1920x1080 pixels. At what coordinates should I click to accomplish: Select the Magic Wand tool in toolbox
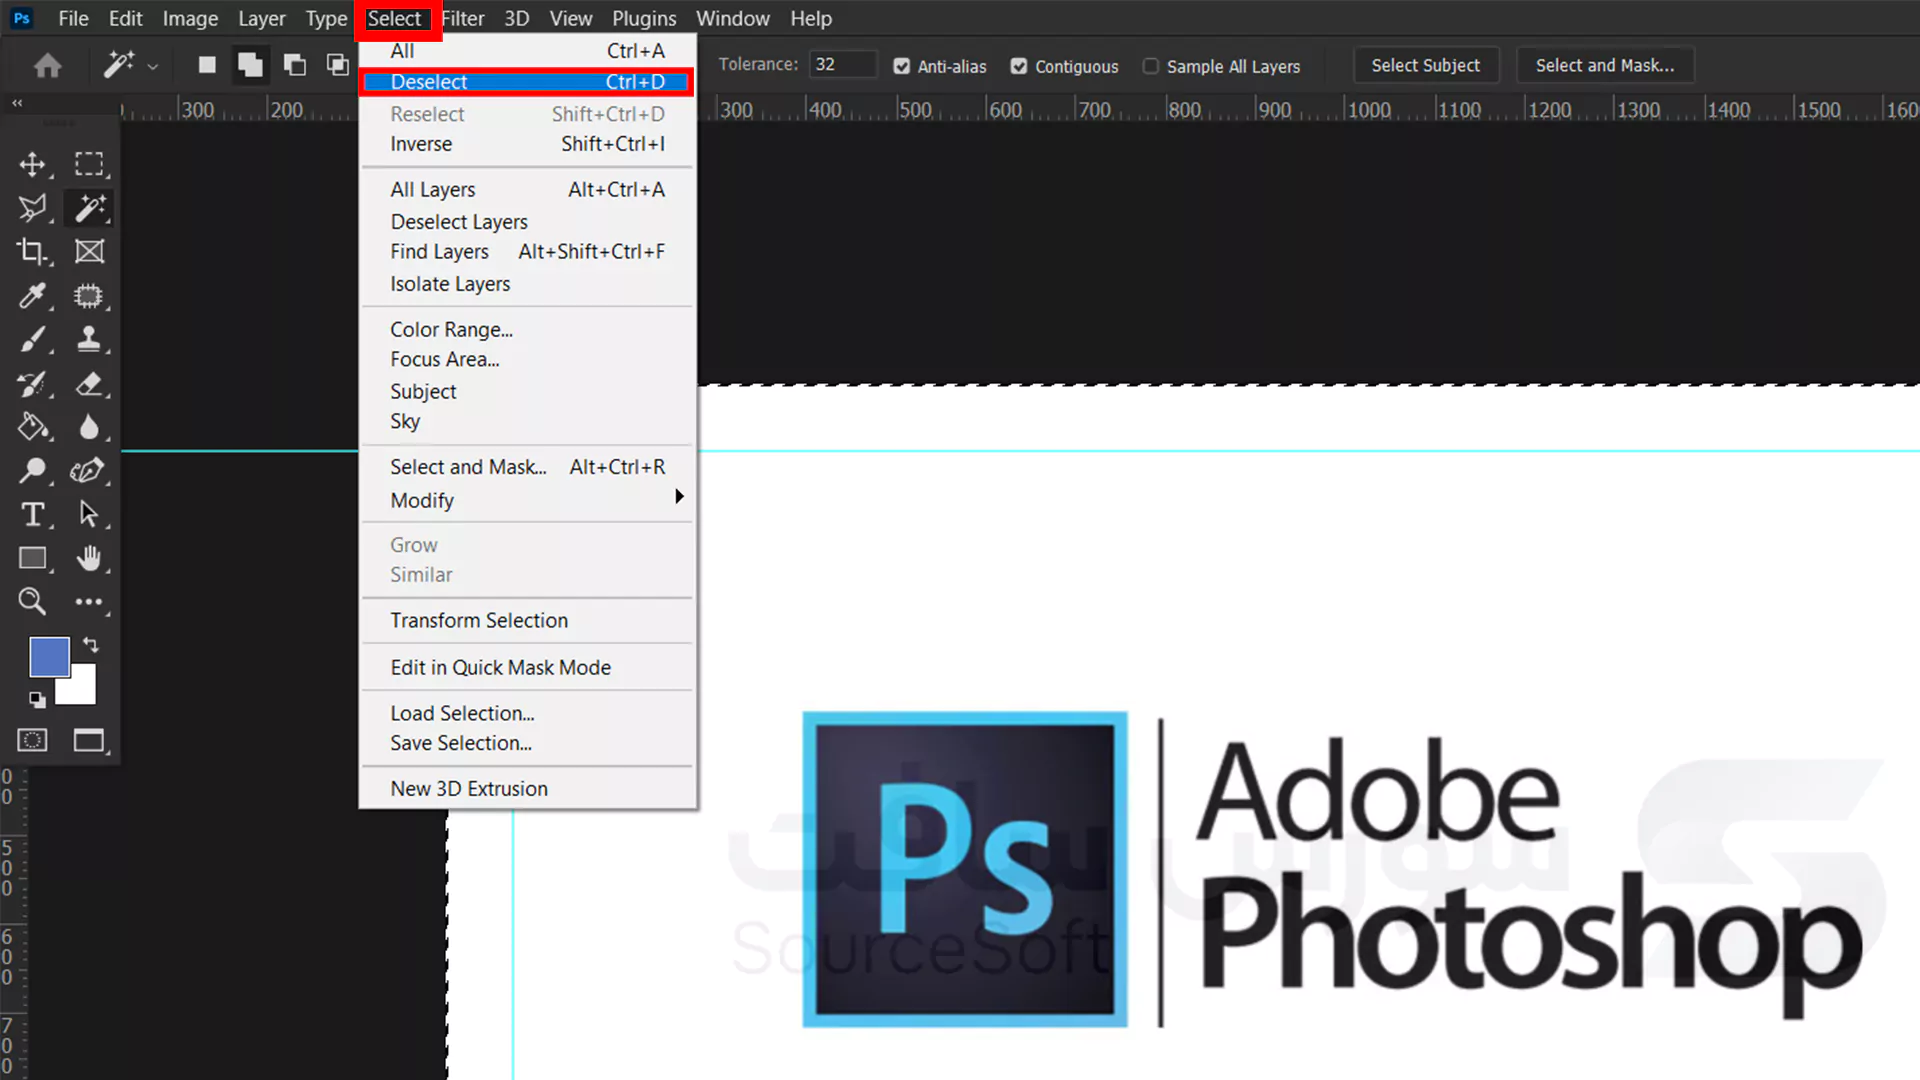(89, 208)
